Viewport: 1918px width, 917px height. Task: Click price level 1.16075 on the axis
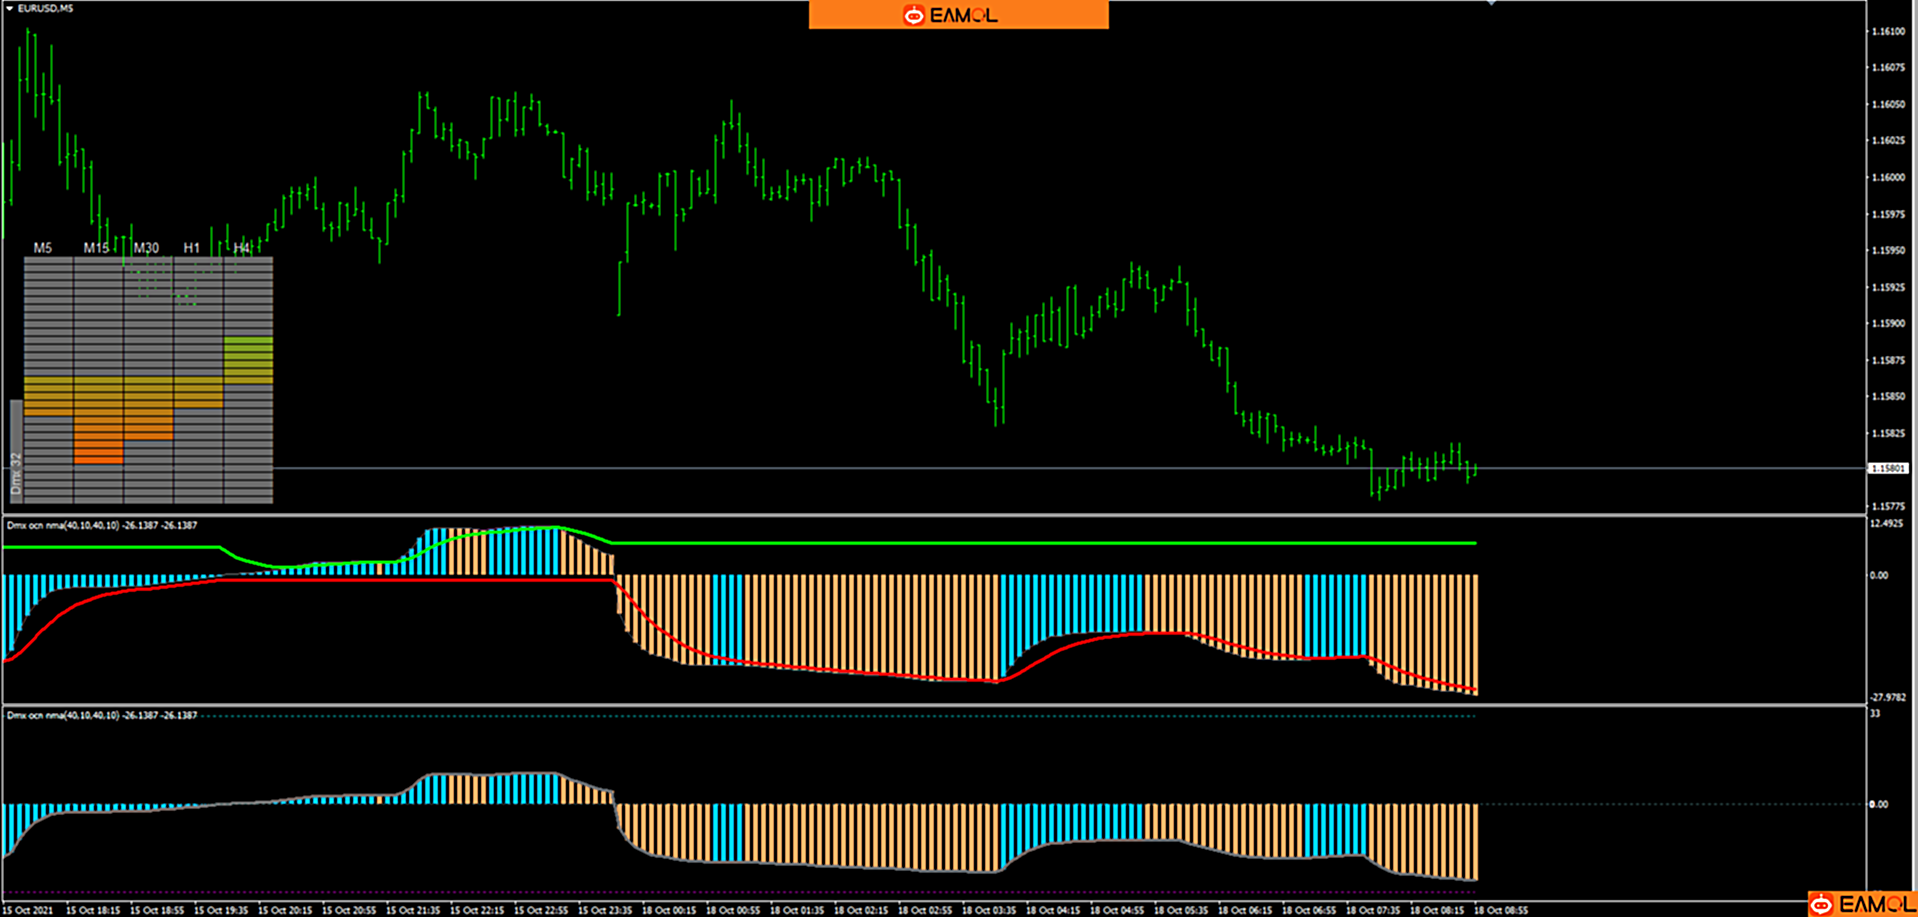1888,68
